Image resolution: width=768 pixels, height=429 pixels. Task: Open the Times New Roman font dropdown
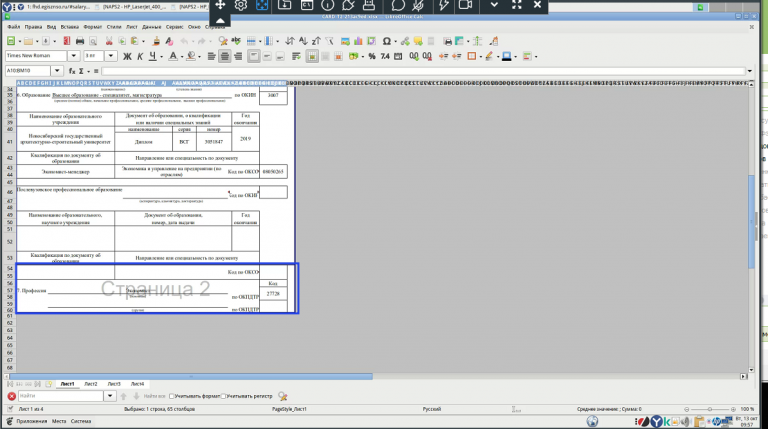click(73, 56)
